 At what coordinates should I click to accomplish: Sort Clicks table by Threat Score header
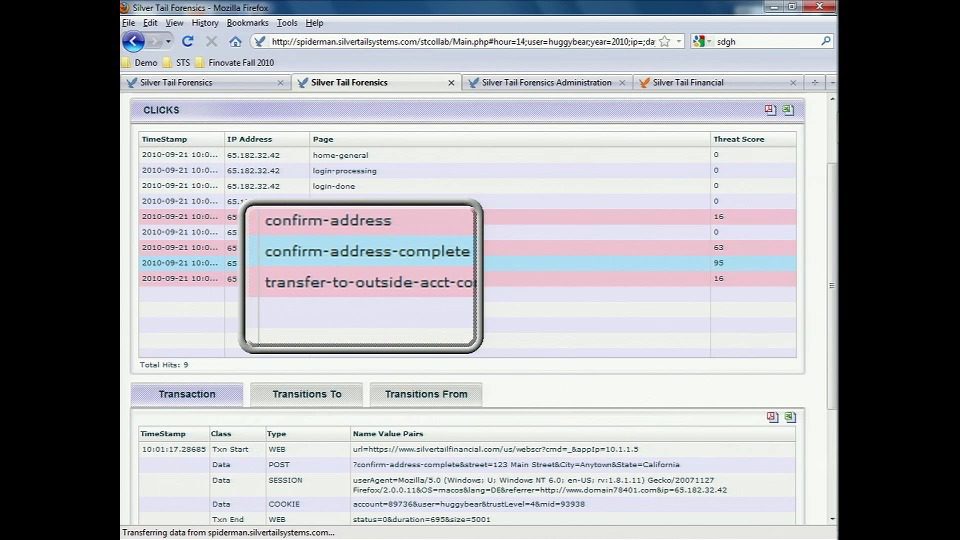click(753, 139)
